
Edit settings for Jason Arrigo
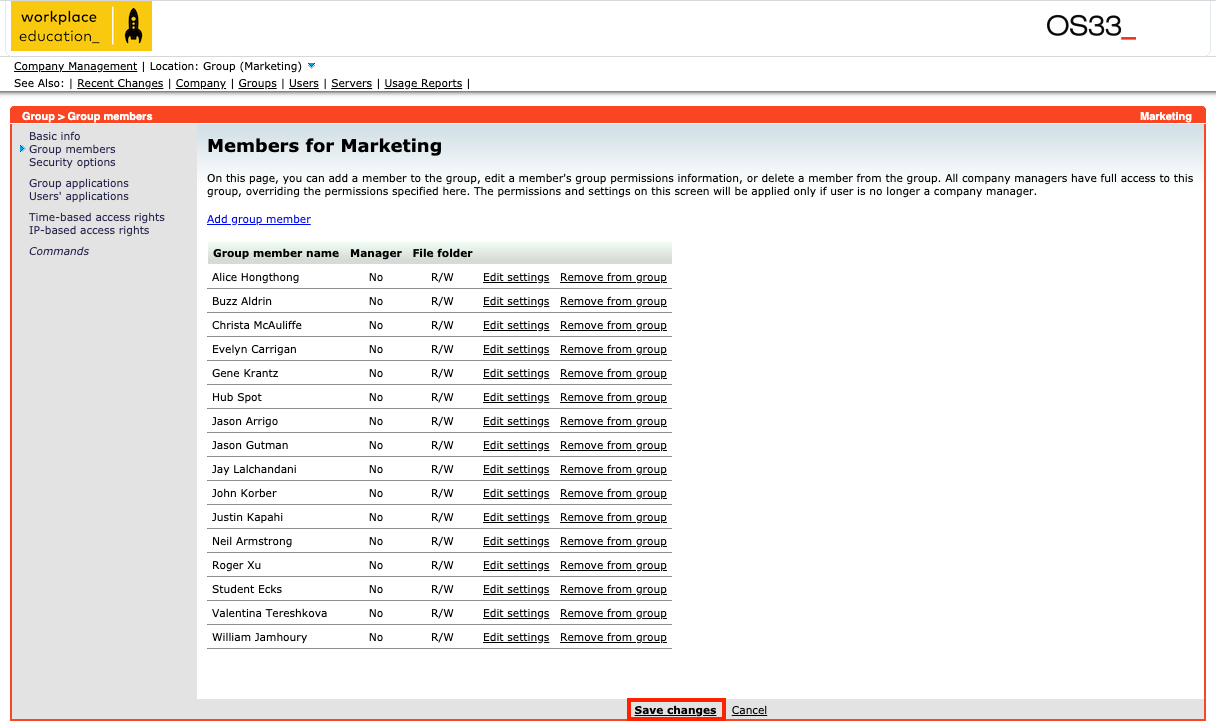516,421
